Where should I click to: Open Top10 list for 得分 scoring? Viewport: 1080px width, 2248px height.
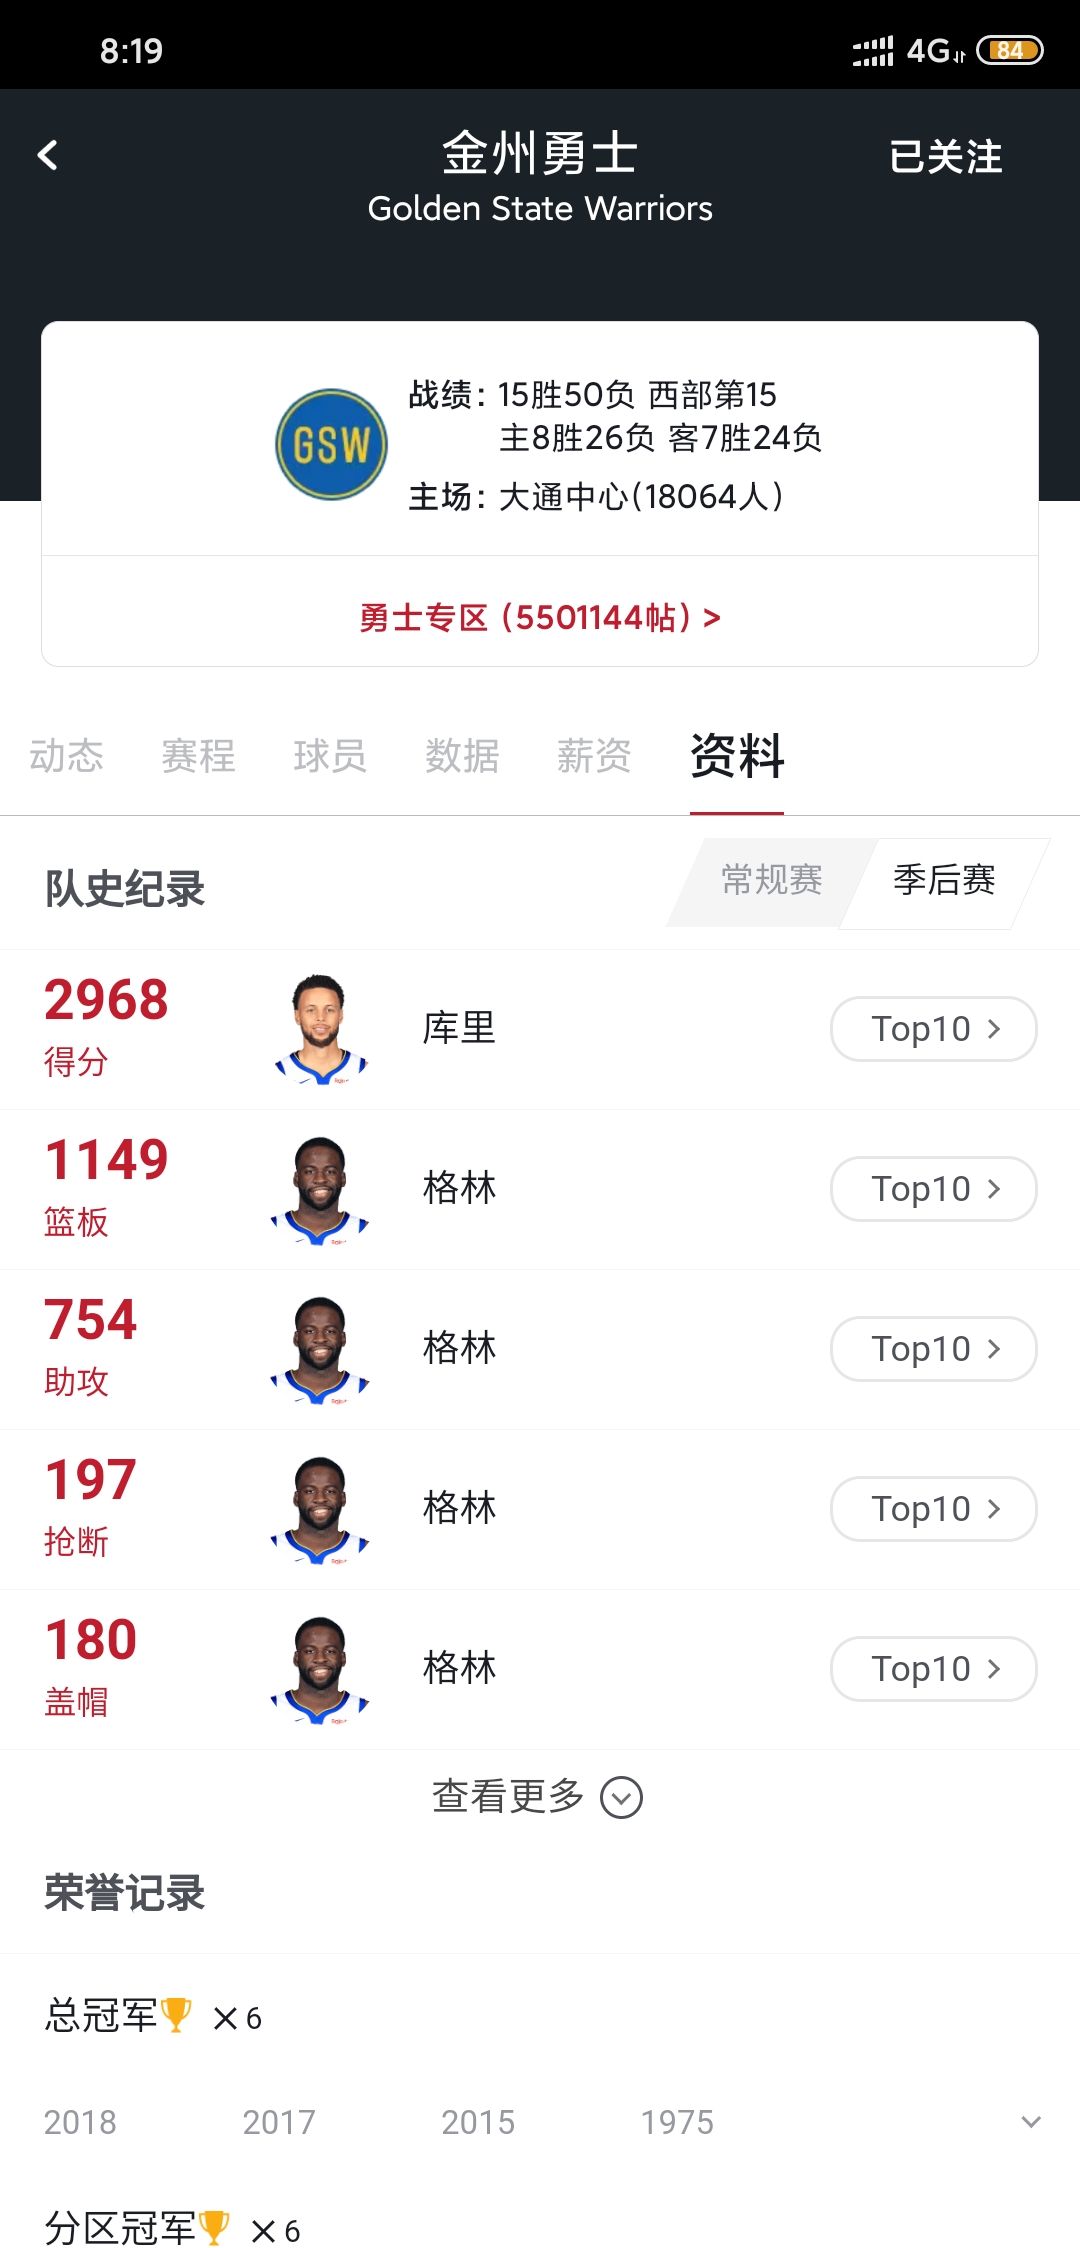[933, 1029]
